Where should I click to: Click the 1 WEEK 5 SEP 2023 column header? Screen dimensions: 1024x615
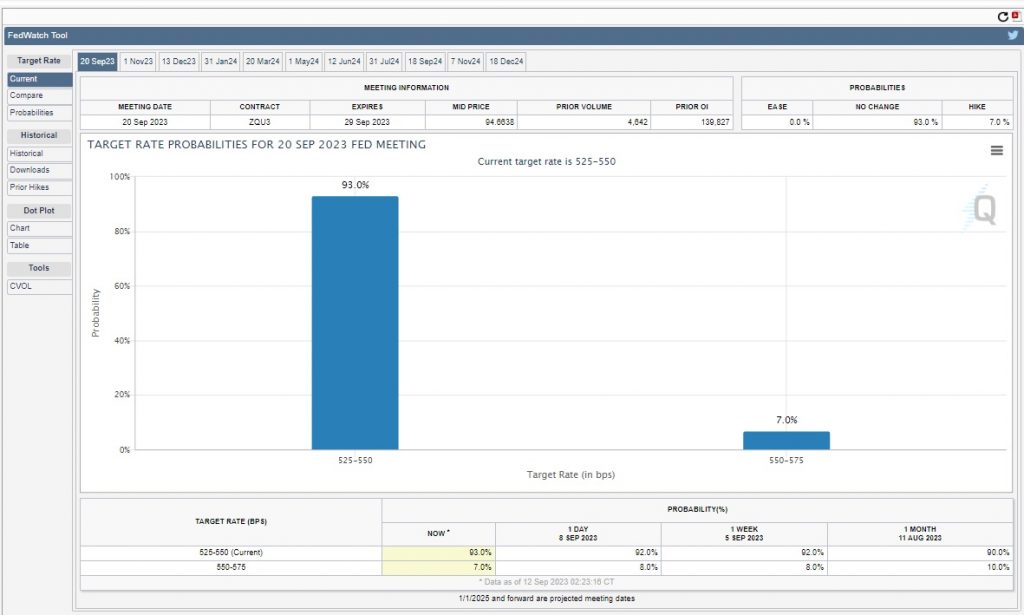click(744, 533)
